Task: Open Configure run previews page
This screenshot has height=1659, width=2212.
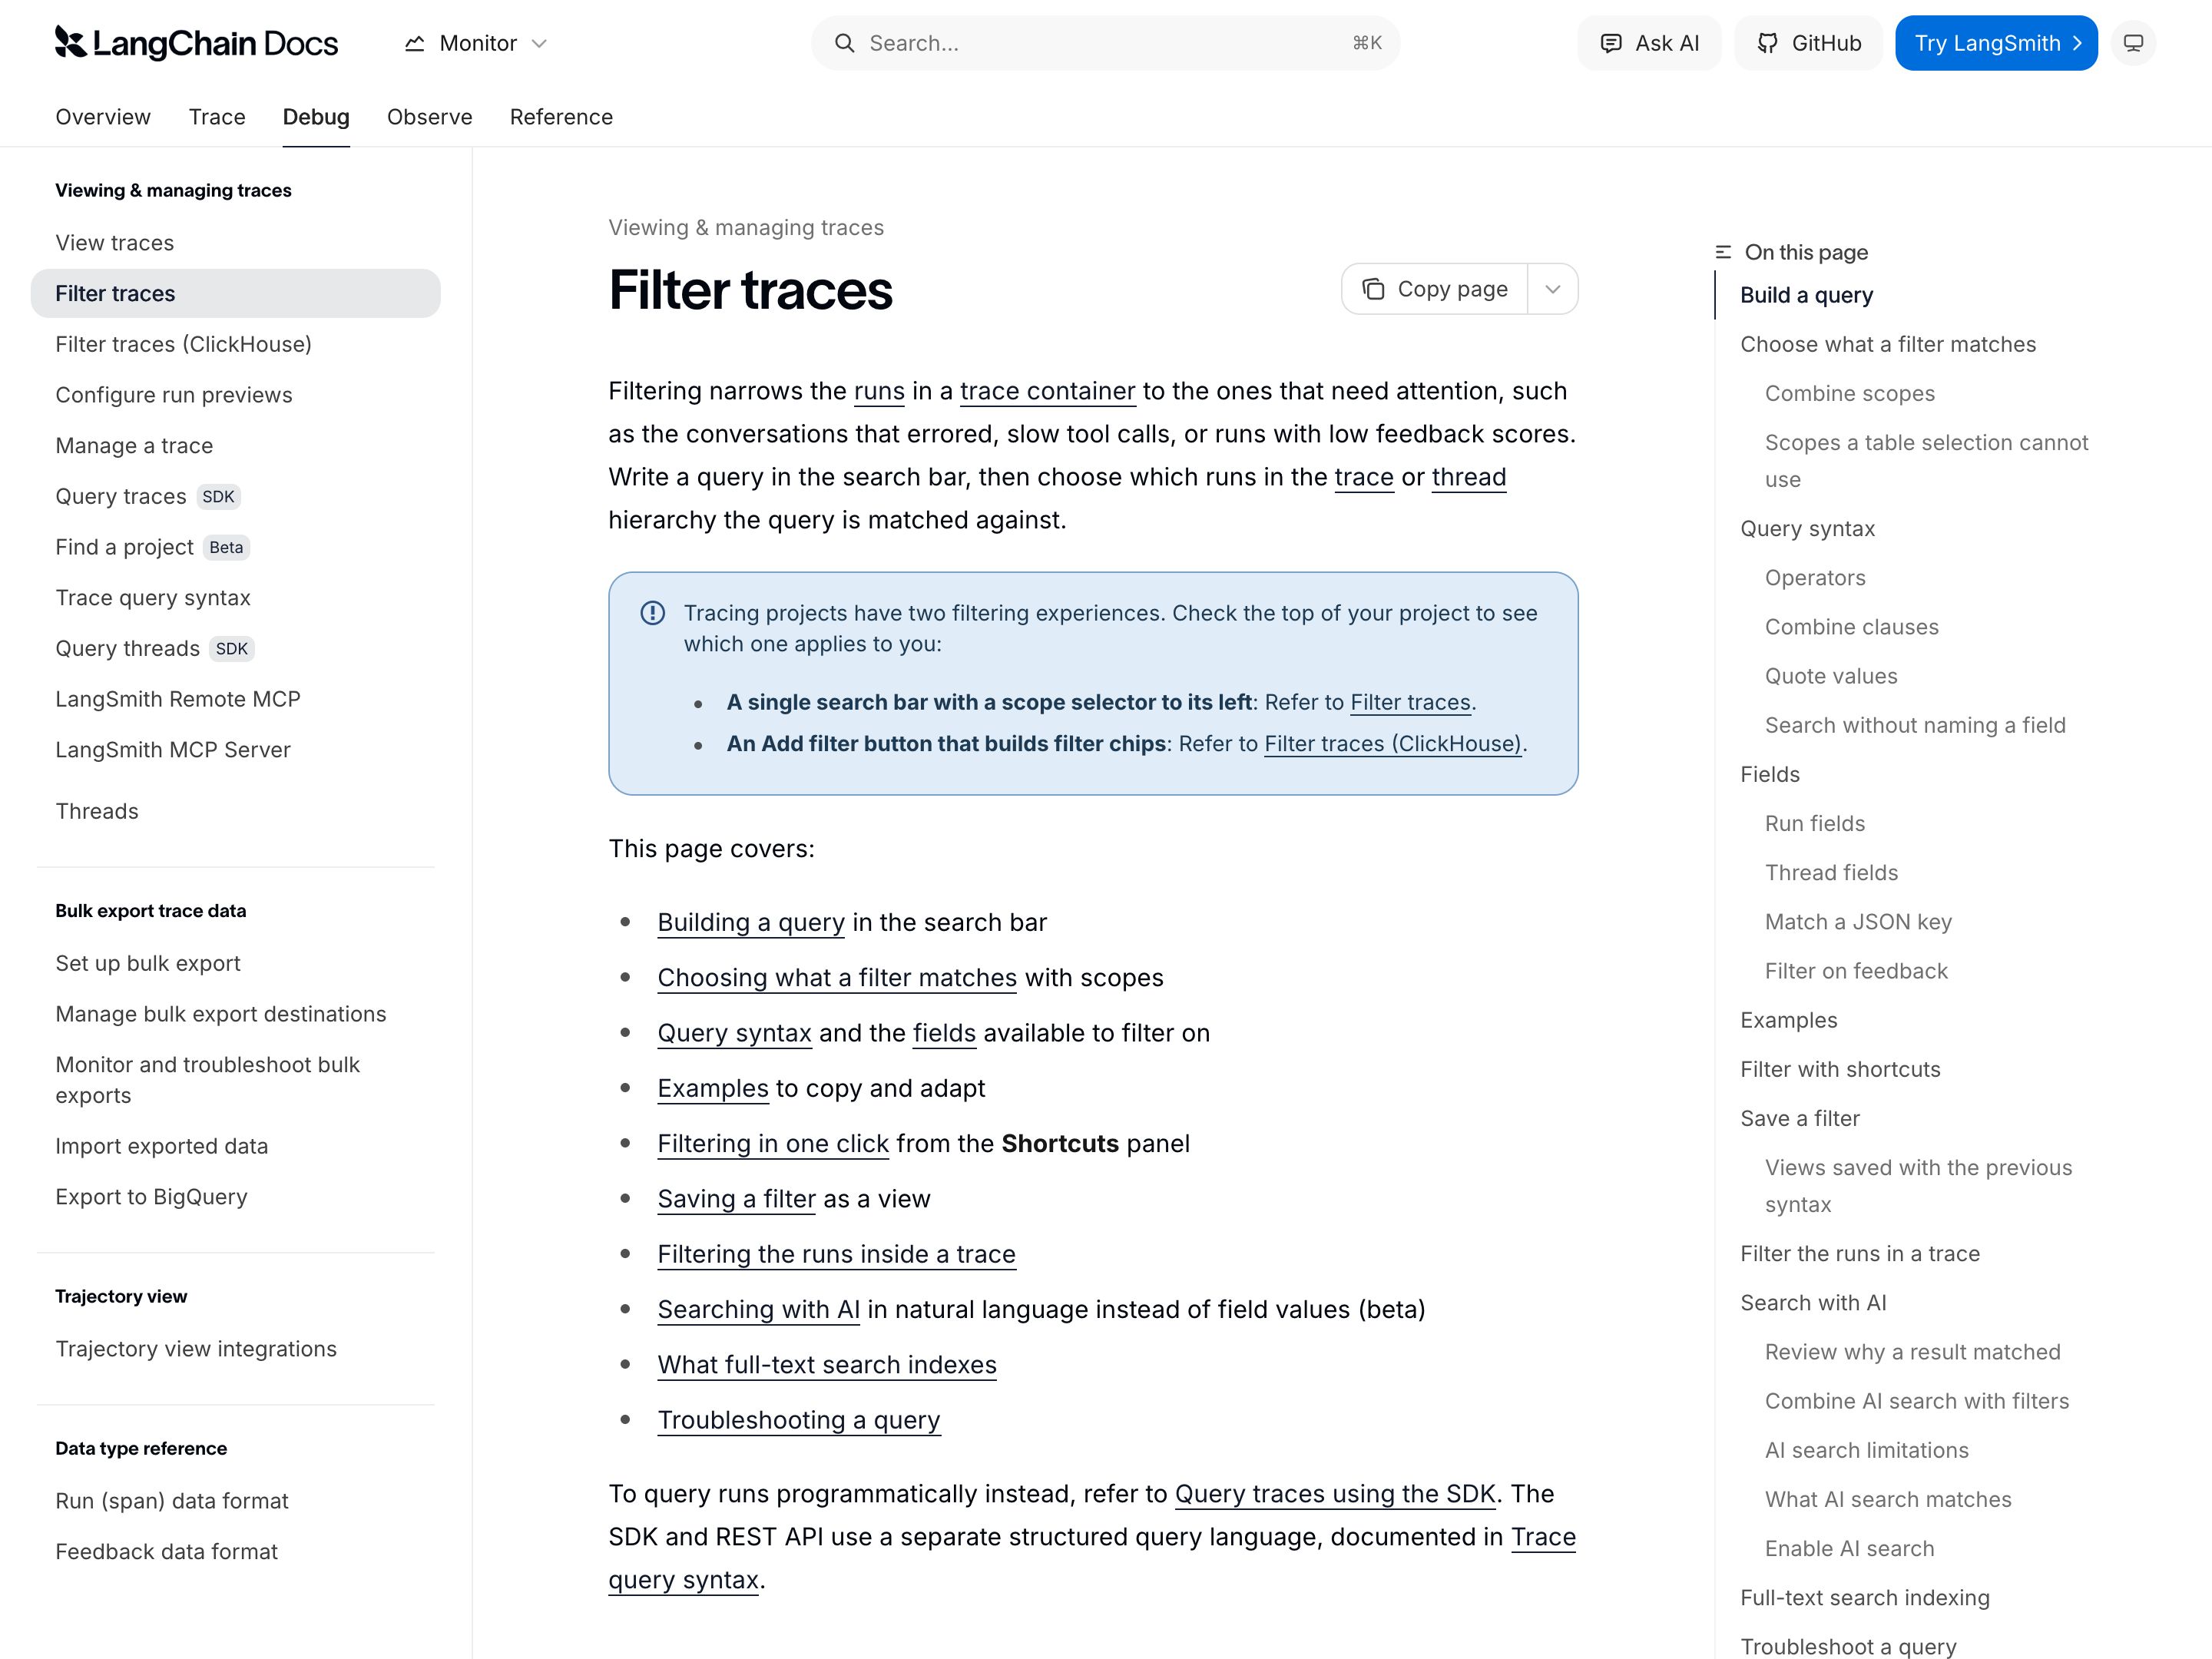Action: tap(235, 395)
